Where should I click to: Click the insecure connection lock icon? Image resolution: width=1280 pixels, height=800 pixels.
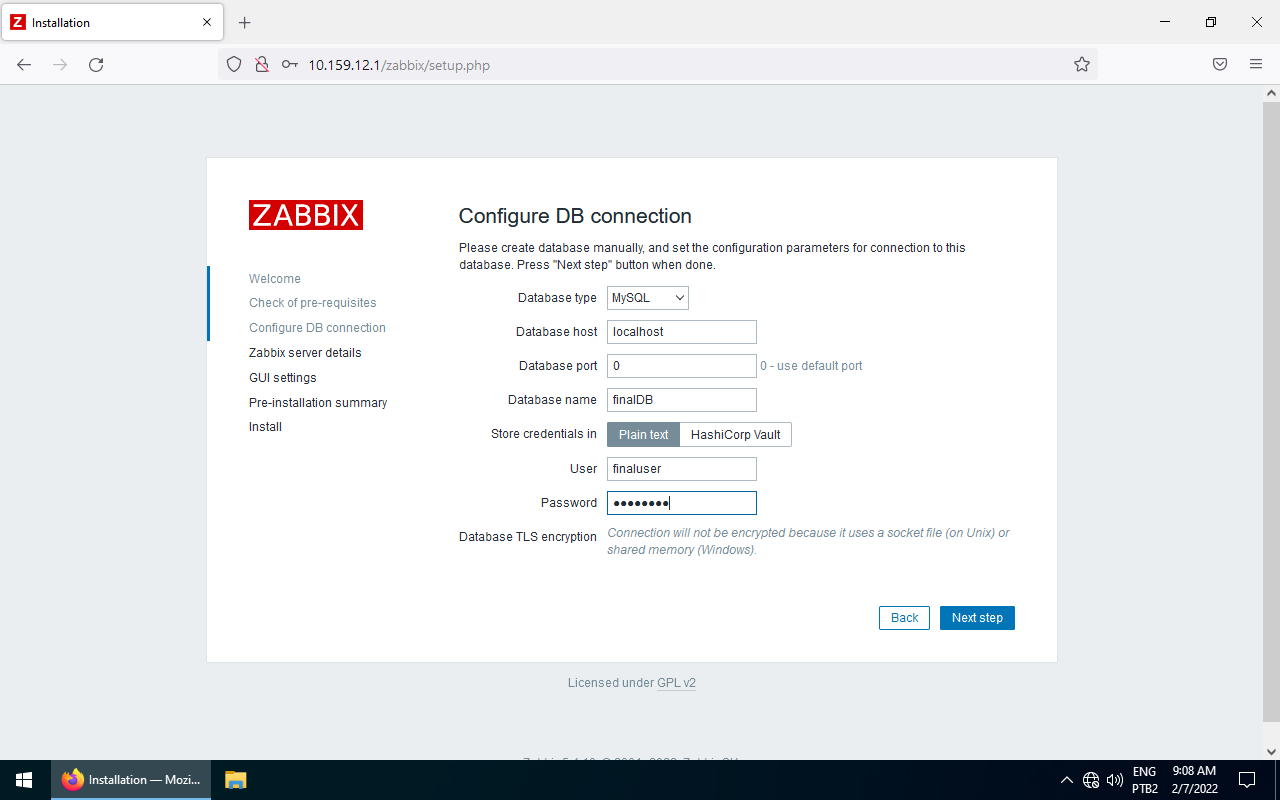[261, 65]
